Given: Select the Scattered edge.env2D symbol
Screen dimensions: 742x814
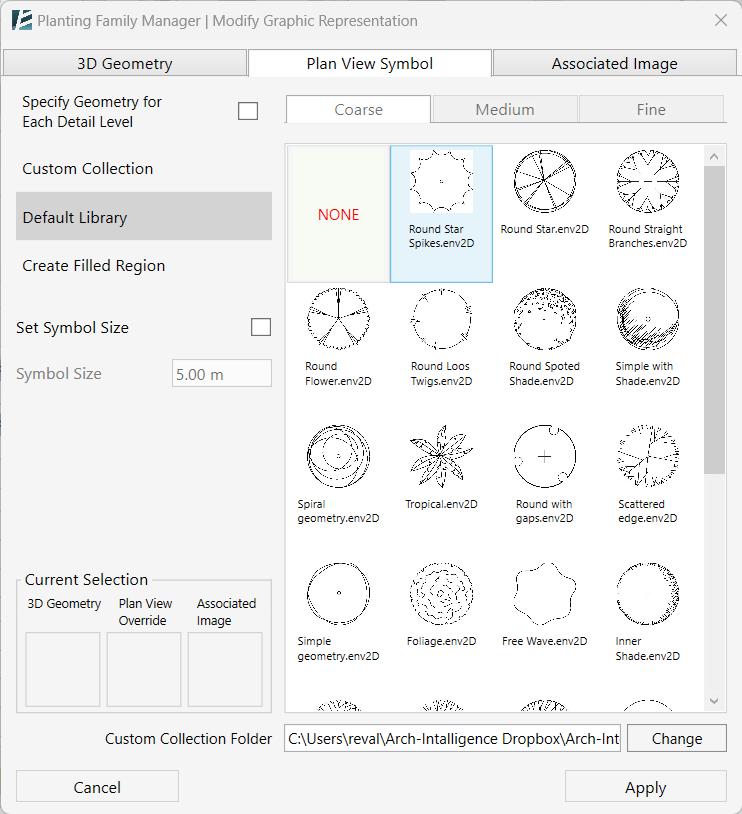Looking at the screenshot, I should (x=647, y=456).
